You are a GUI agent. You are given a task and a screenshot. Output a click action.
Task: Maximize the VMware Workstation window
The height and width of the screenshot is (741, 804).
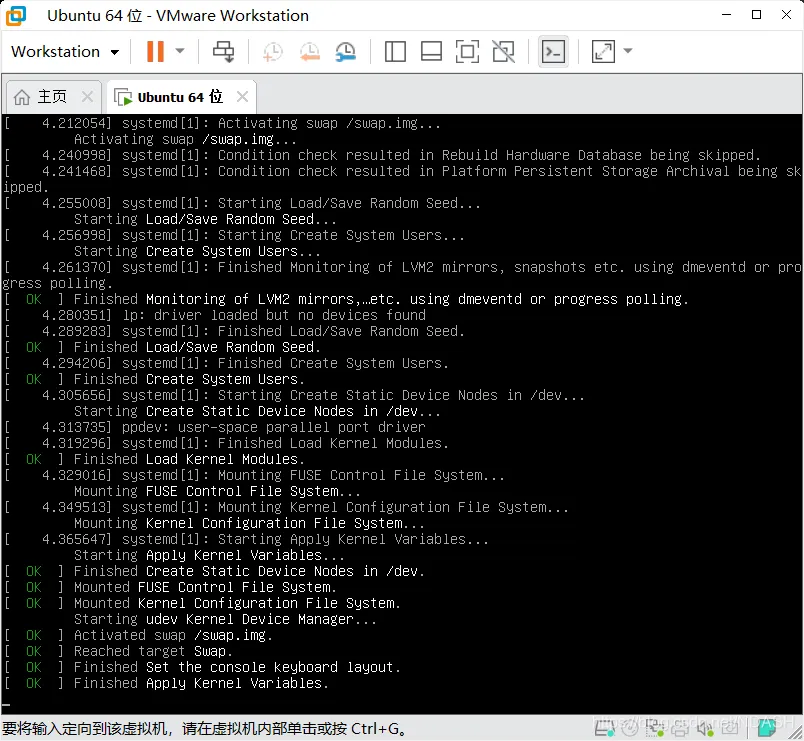click(x=756, y=15)
